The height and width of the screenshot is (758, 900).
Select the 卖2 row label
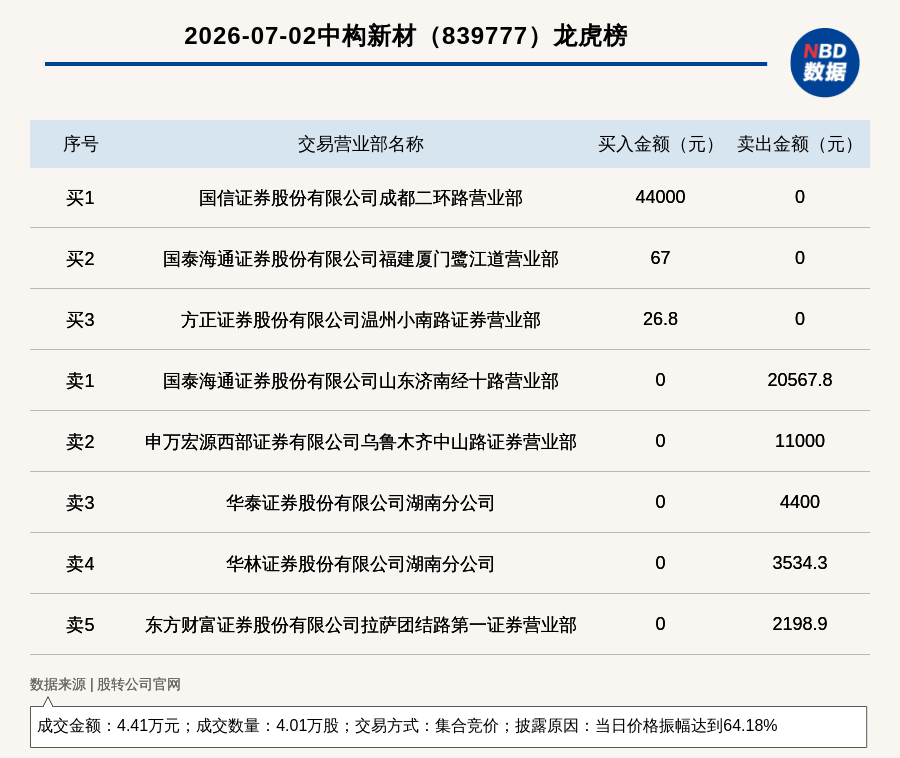click(80, 442)
